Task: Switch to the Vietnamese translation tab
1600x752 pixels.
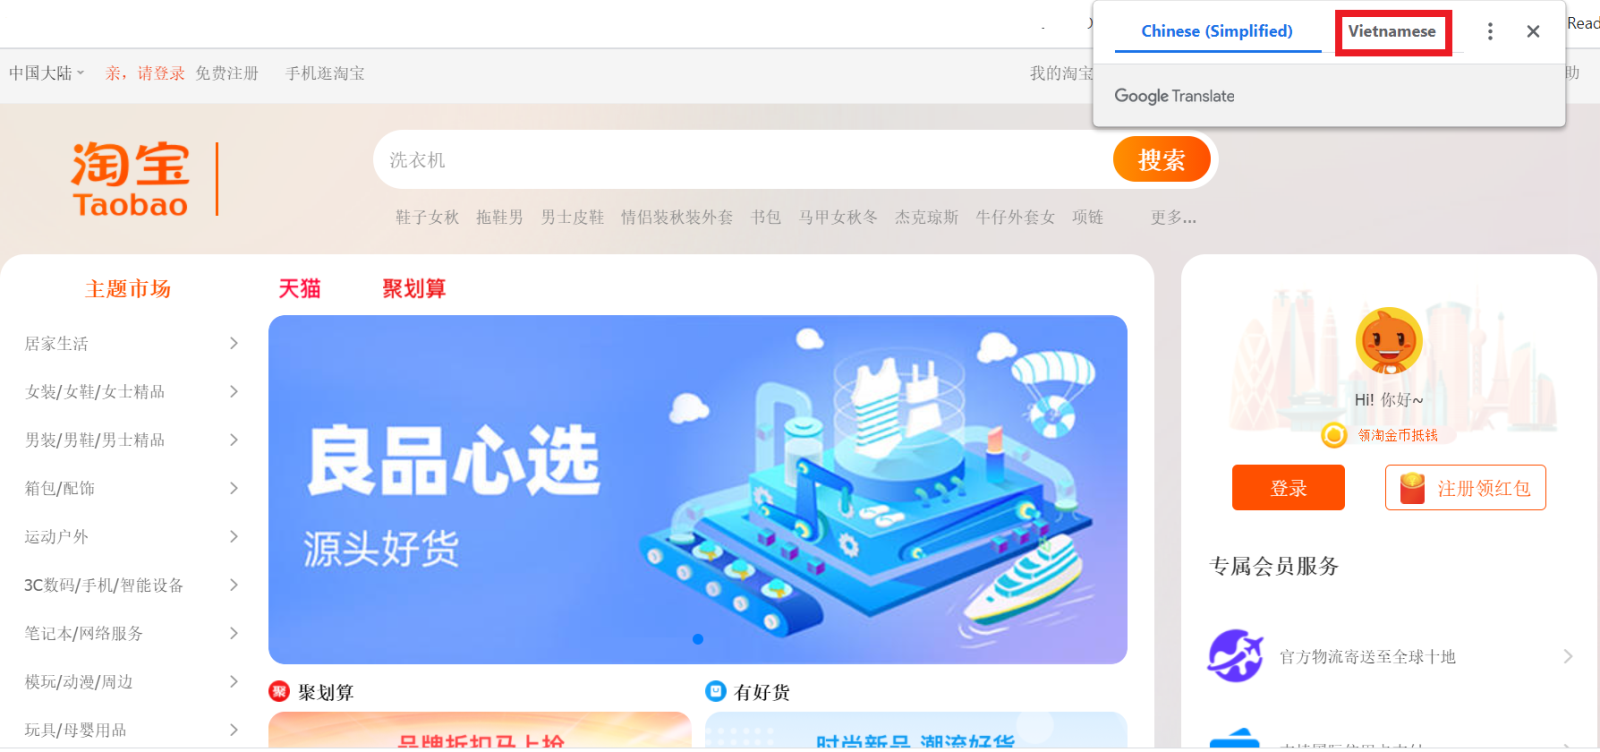Action: pos(1392,32)
